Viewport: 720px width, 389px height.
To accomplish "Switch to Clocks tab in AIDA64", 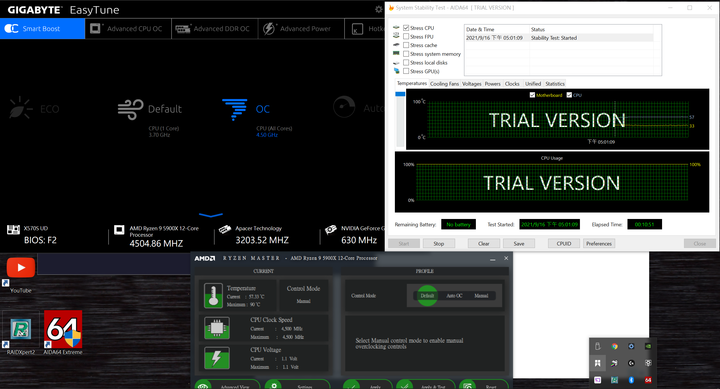I will [x=512, y=84].
